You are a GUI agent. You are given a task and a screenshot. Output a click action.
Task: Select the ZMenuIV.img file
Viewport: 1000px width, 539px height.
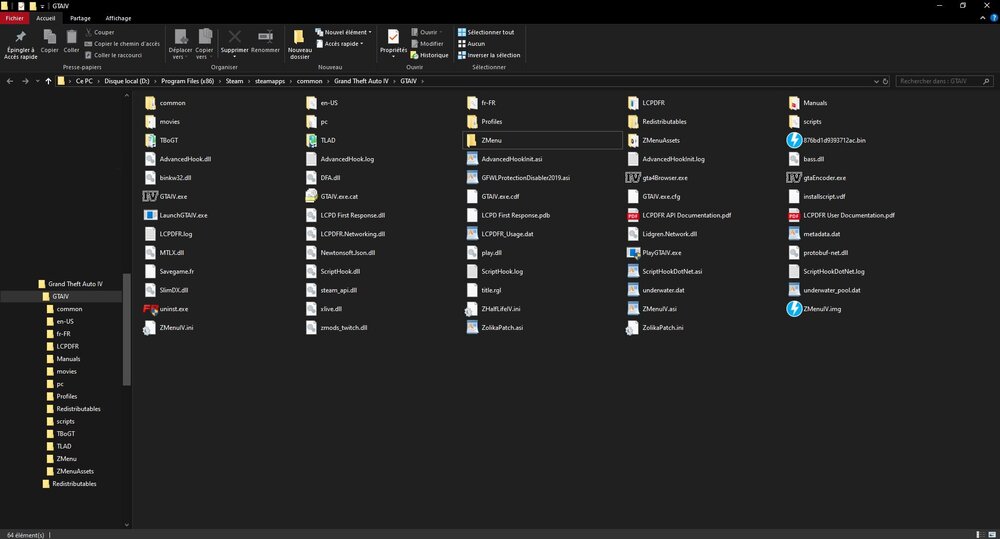pos(814,309)
